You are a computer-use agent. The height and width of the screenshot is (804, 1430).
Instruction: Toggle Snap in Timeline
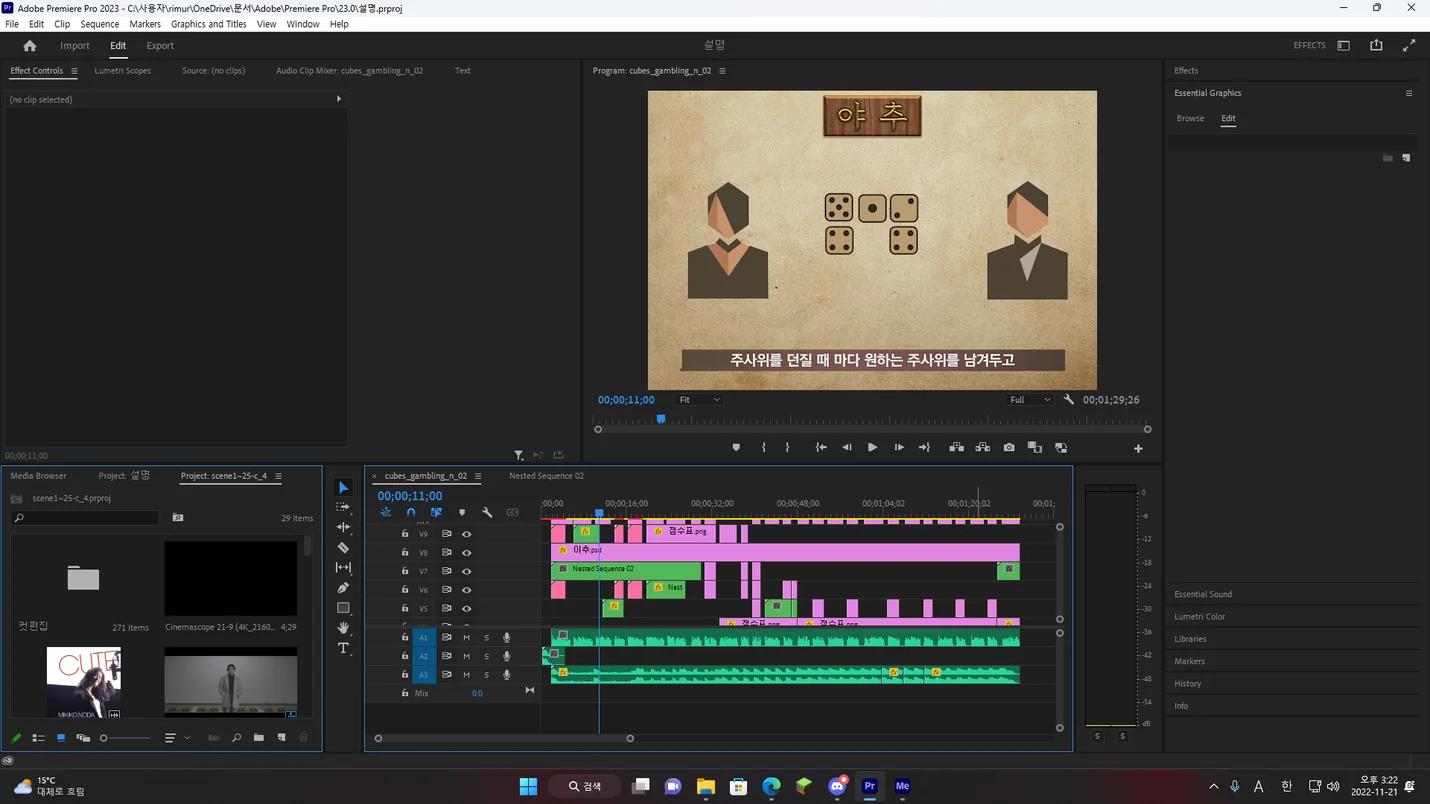(x=411, y=512)
